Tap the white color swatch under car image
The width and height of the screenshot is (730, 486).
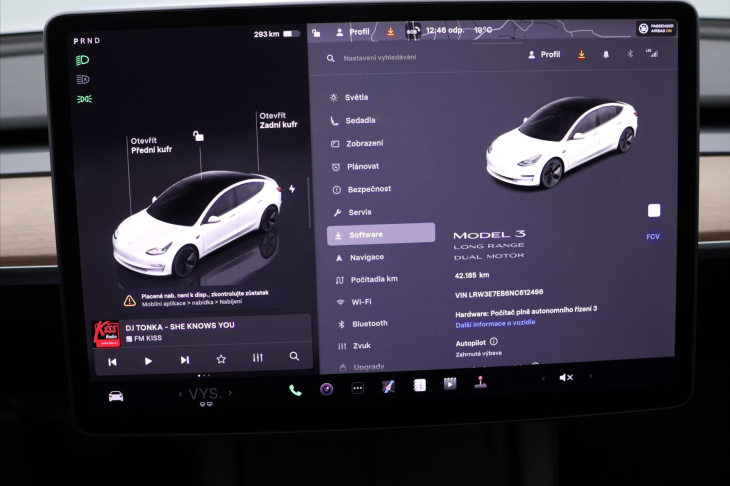(654, 211)
